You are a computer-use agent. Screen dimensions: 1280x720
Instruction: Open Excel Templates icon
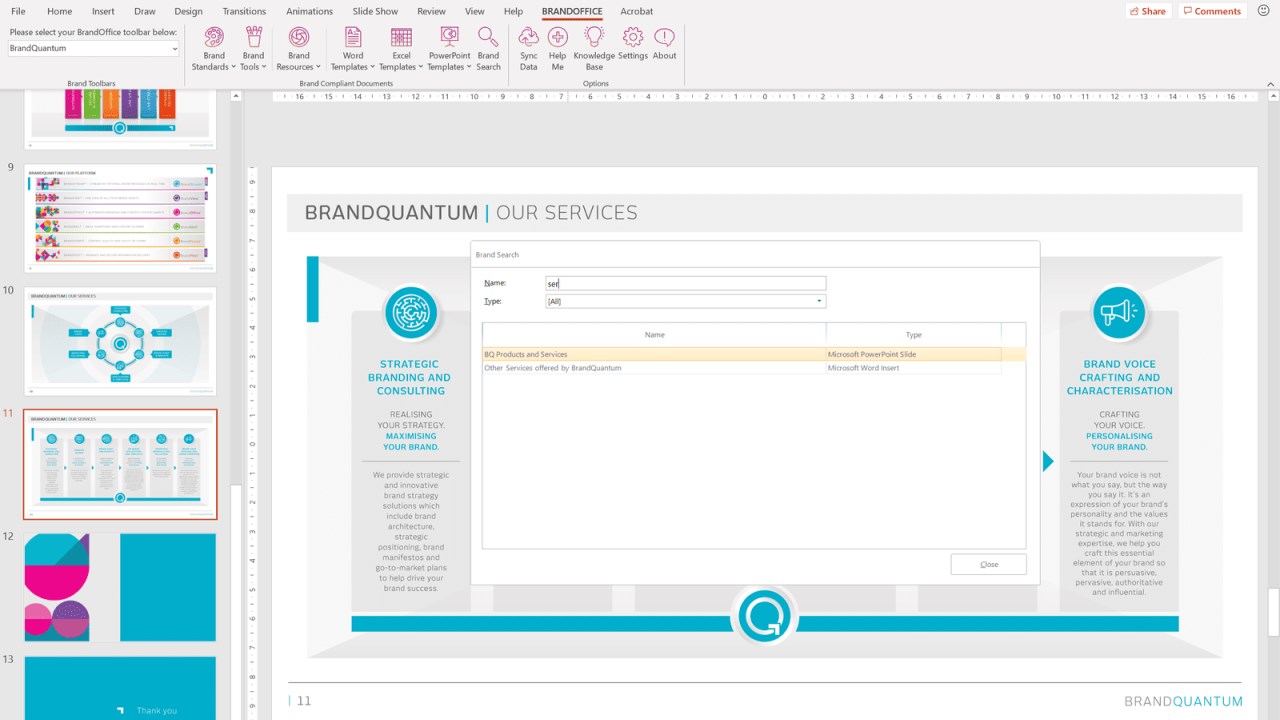pos(401,37)
